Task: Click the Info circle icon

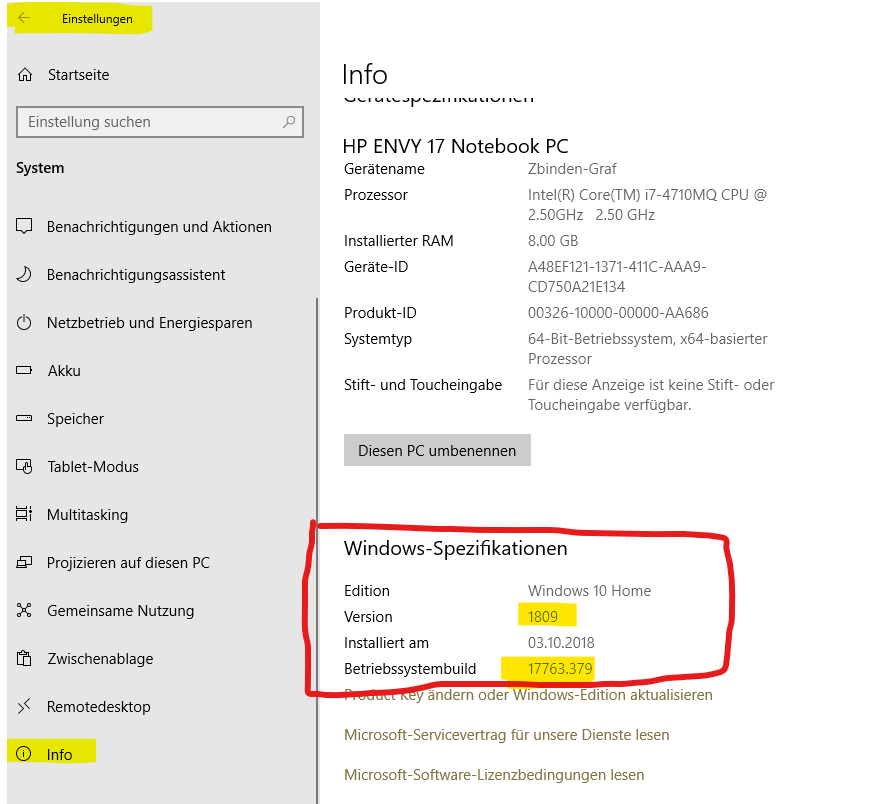Action: 24,754
